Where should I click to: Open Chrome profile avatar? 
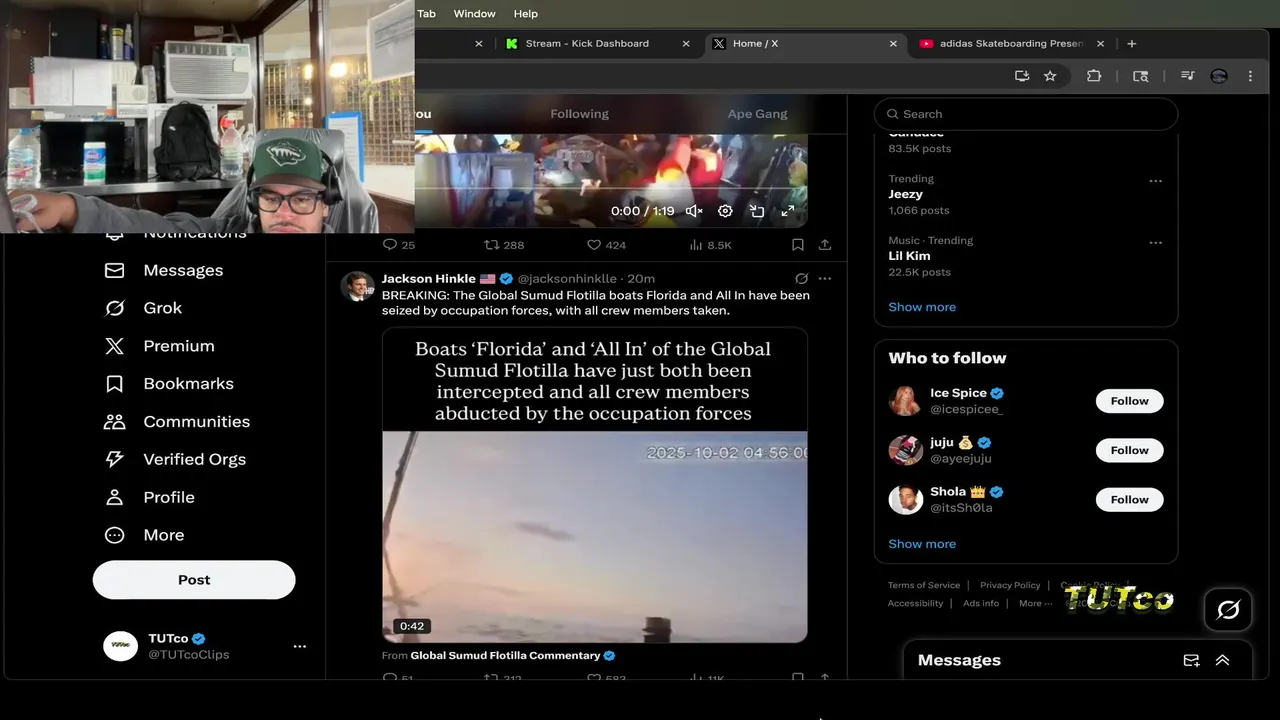(1218, 76)
